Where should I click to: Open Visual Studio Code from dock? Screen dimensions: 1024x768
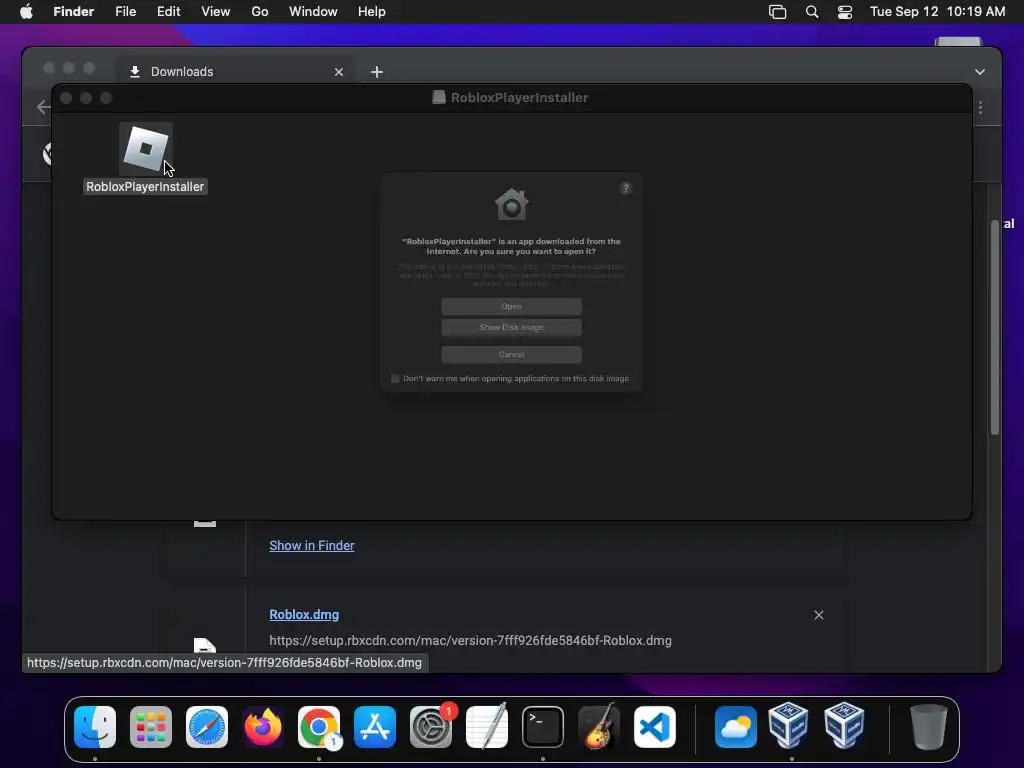(x=654, y=727)
